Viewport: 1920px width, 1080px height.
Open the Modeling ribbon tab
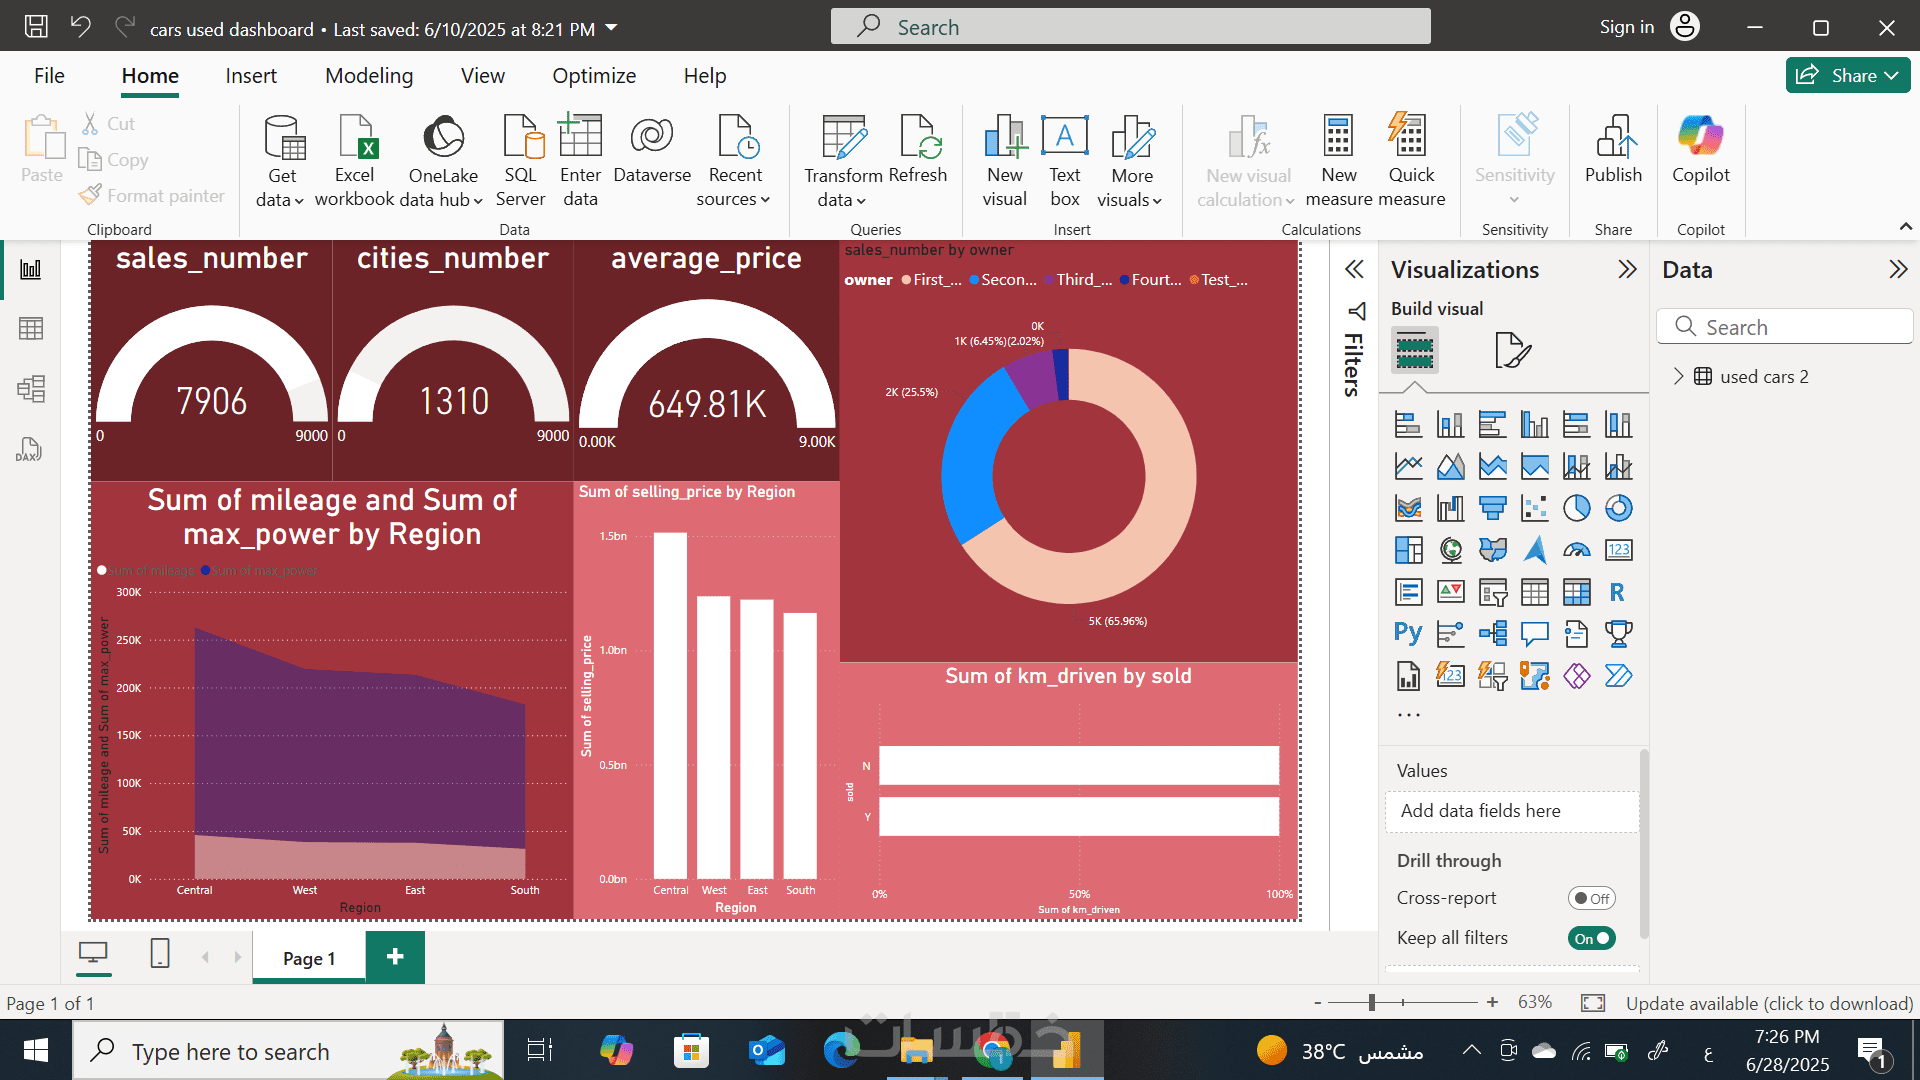pos(369,76)
